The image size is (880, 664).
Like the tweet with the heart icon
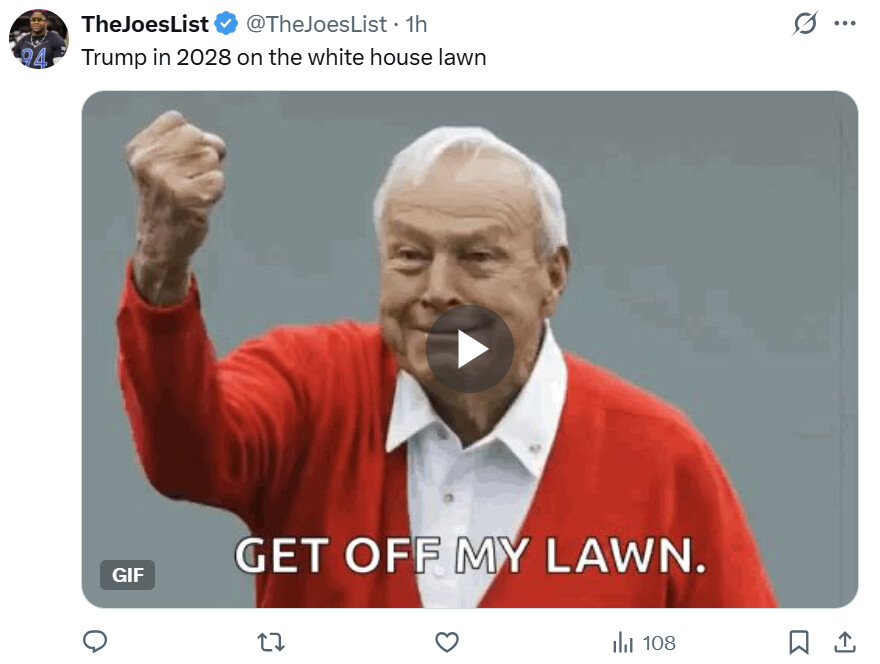(447, 642)
